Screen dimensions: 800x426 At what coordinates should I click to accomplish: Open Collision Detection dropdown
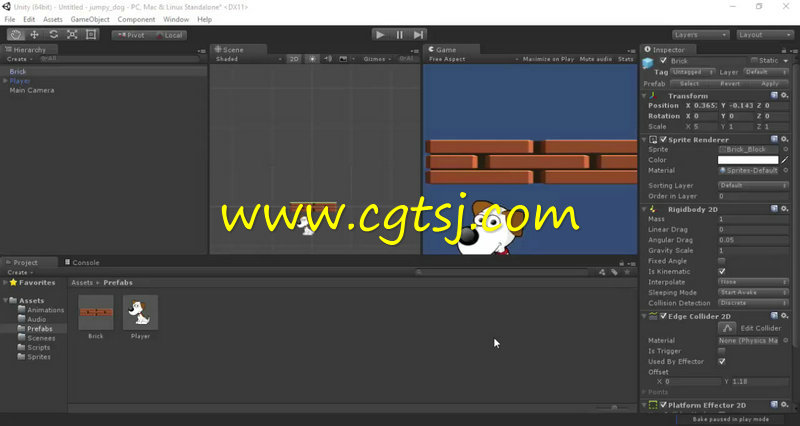point(753,303)
